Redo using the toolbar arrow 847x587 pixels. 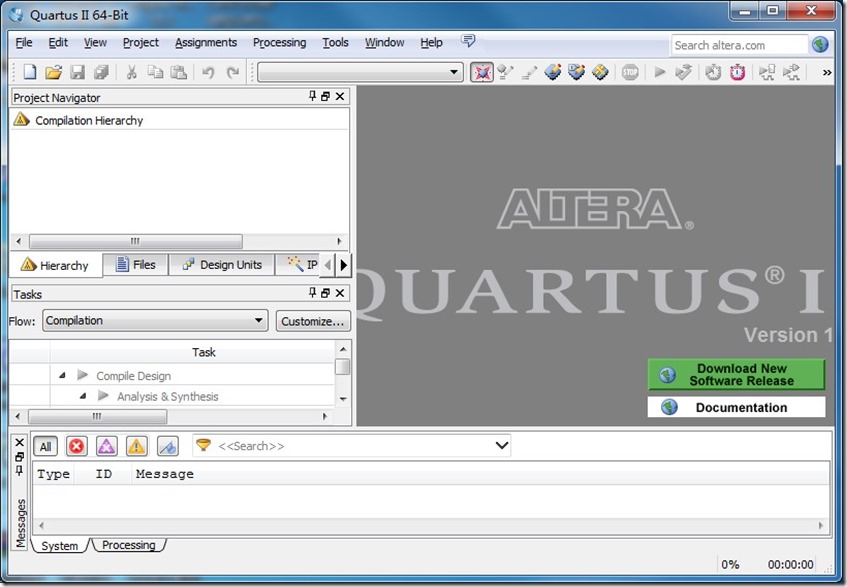(232, 72)
